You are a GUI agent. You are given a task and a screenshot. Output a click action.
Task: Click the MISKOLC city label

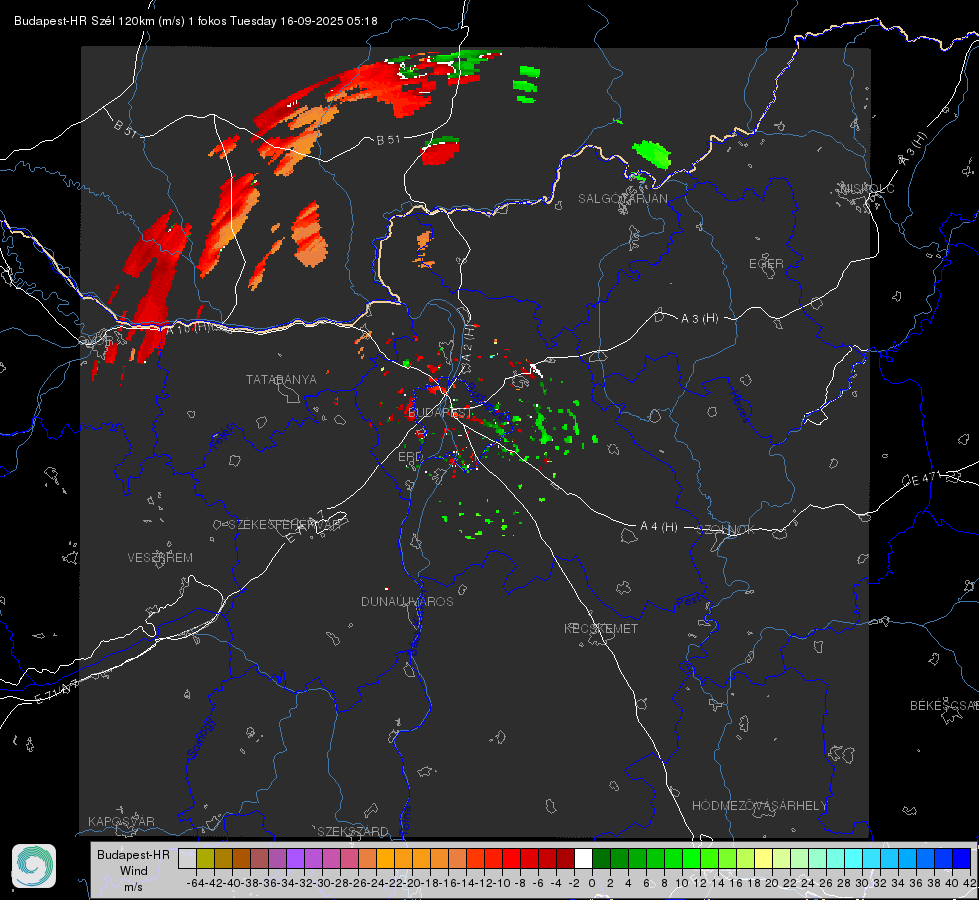(x=867, y=188)
